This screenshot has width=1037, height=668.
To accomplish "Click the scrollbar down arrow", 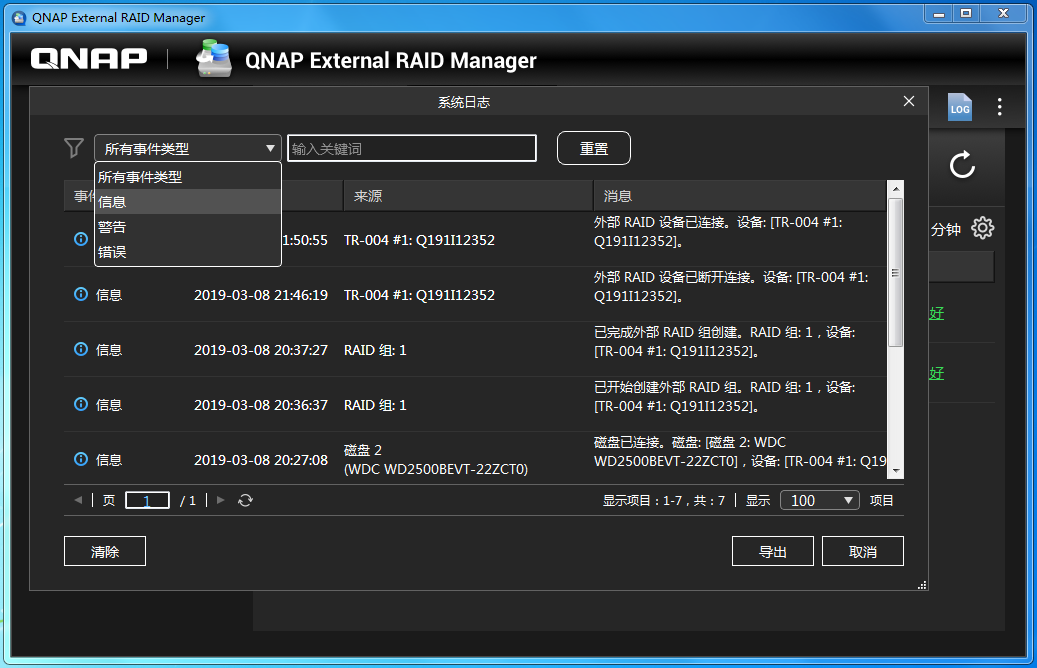I will (895, 471).
